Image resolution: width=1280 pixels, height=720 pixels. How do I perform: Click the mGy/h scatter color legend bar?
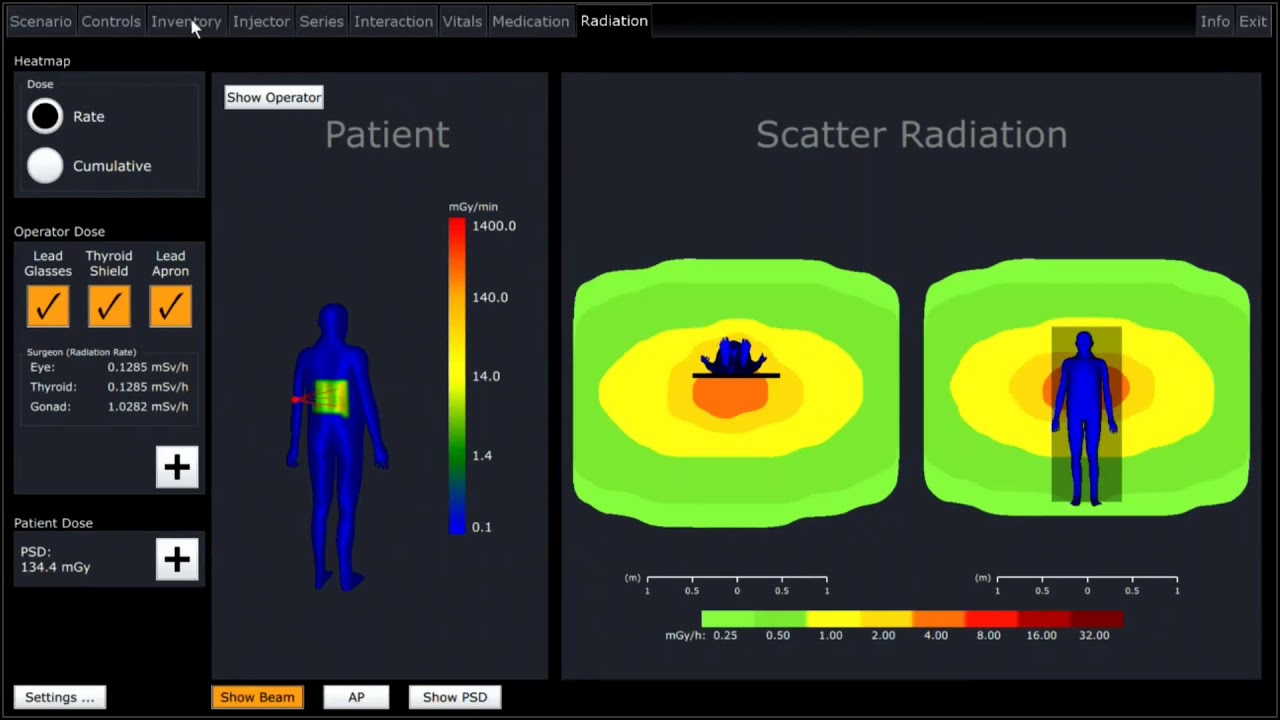click(912, 619)
